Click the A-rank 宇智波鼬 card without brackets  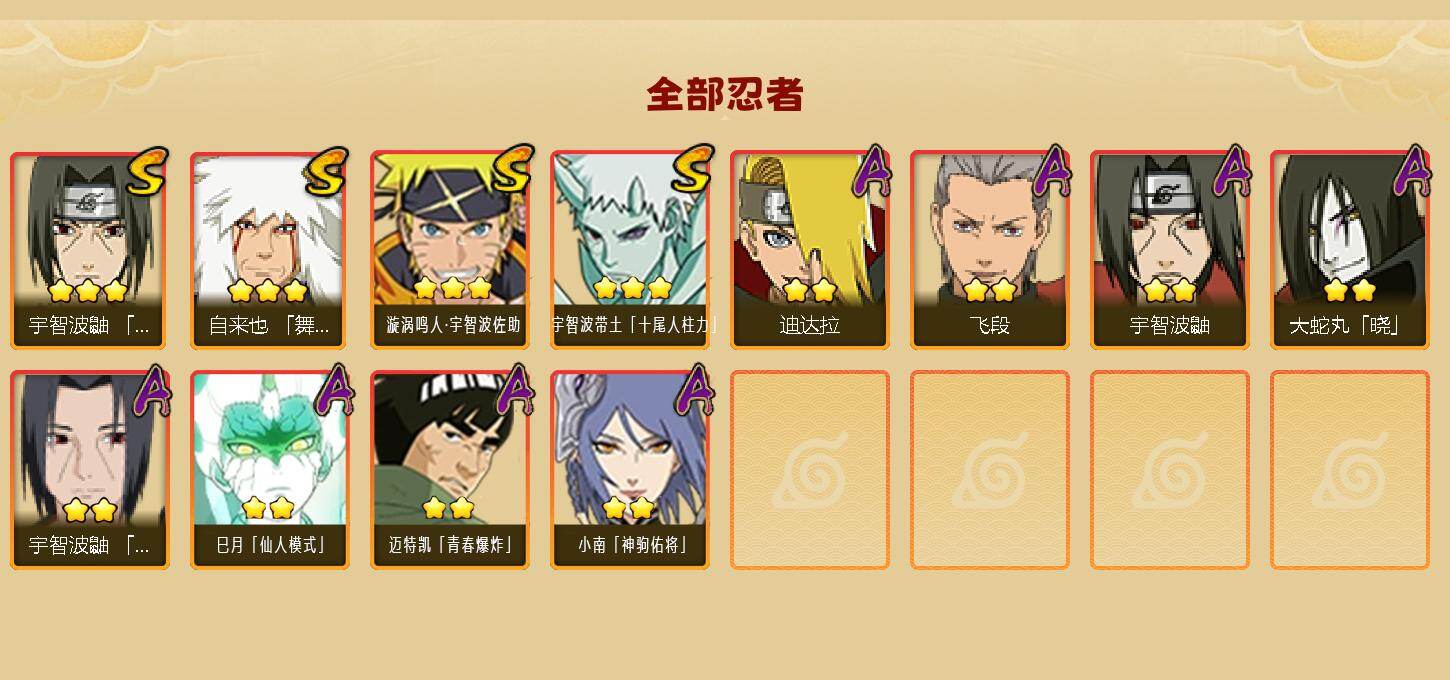pos(1169,250)
